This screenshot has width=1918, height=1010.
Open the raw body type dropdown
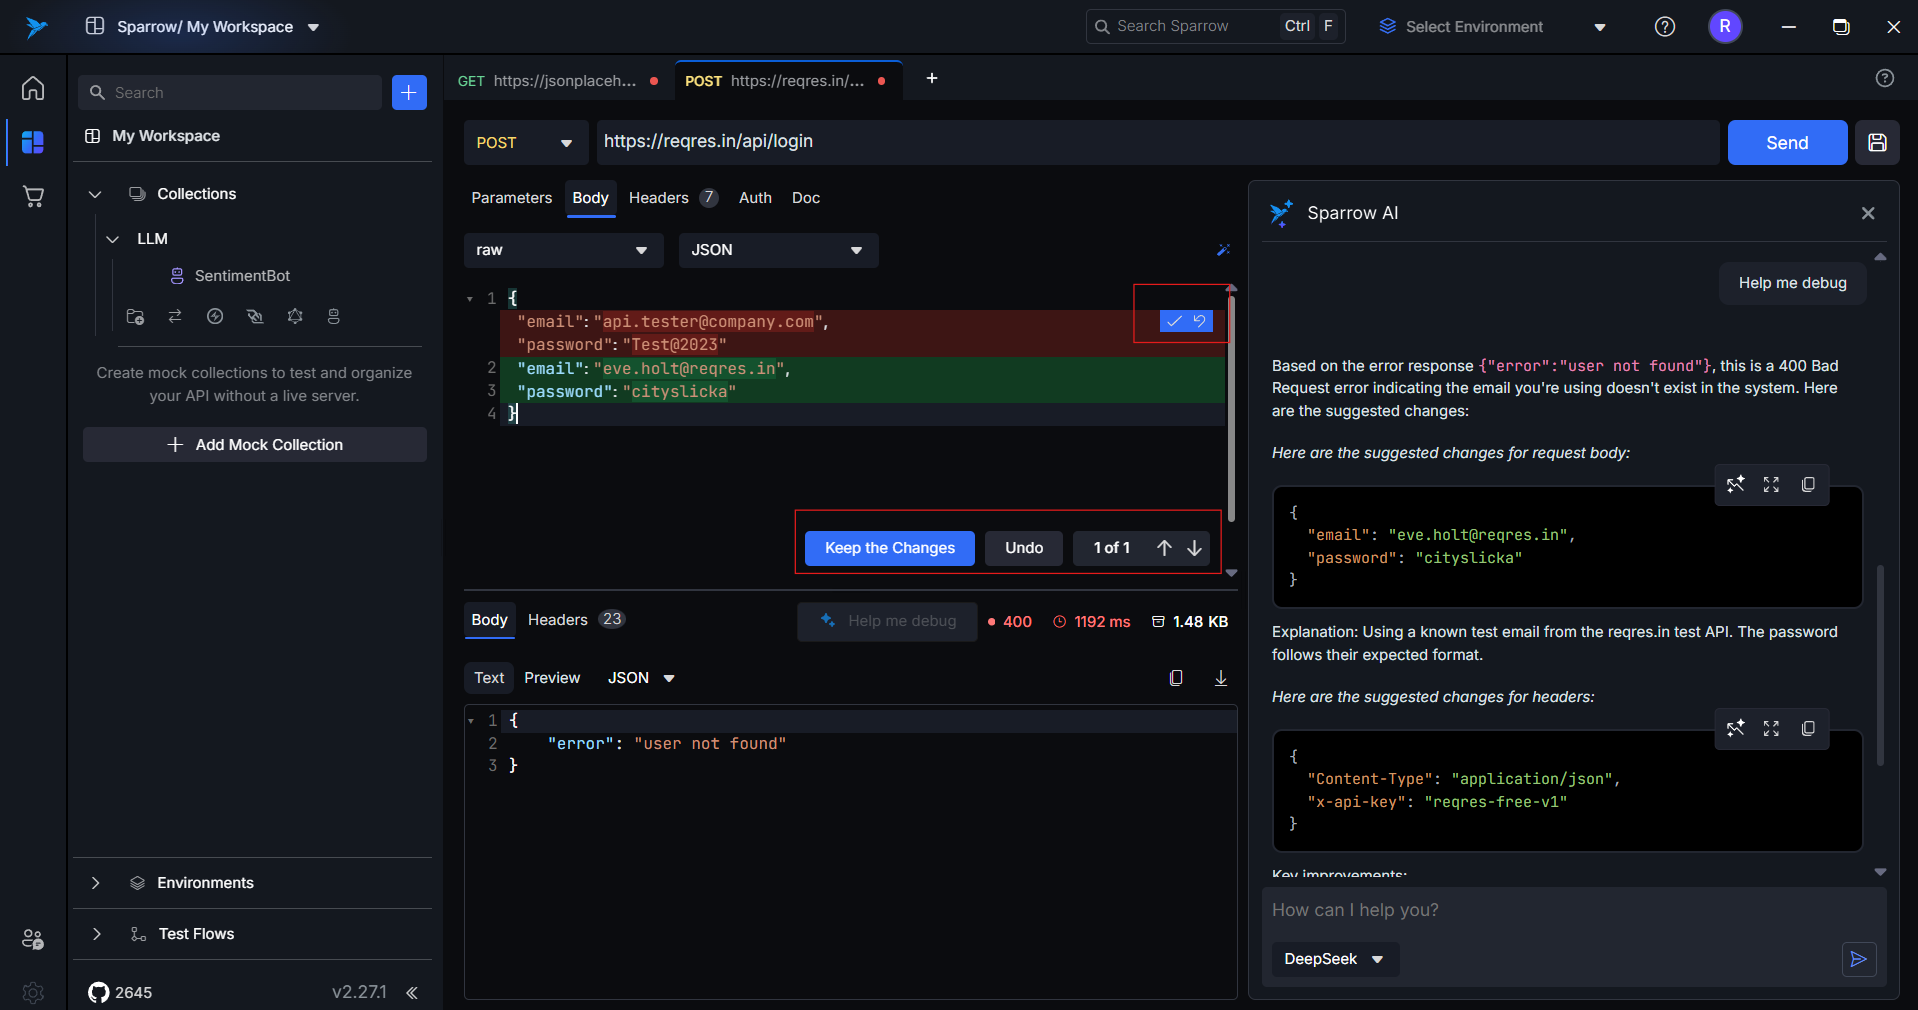coord(563,250)
